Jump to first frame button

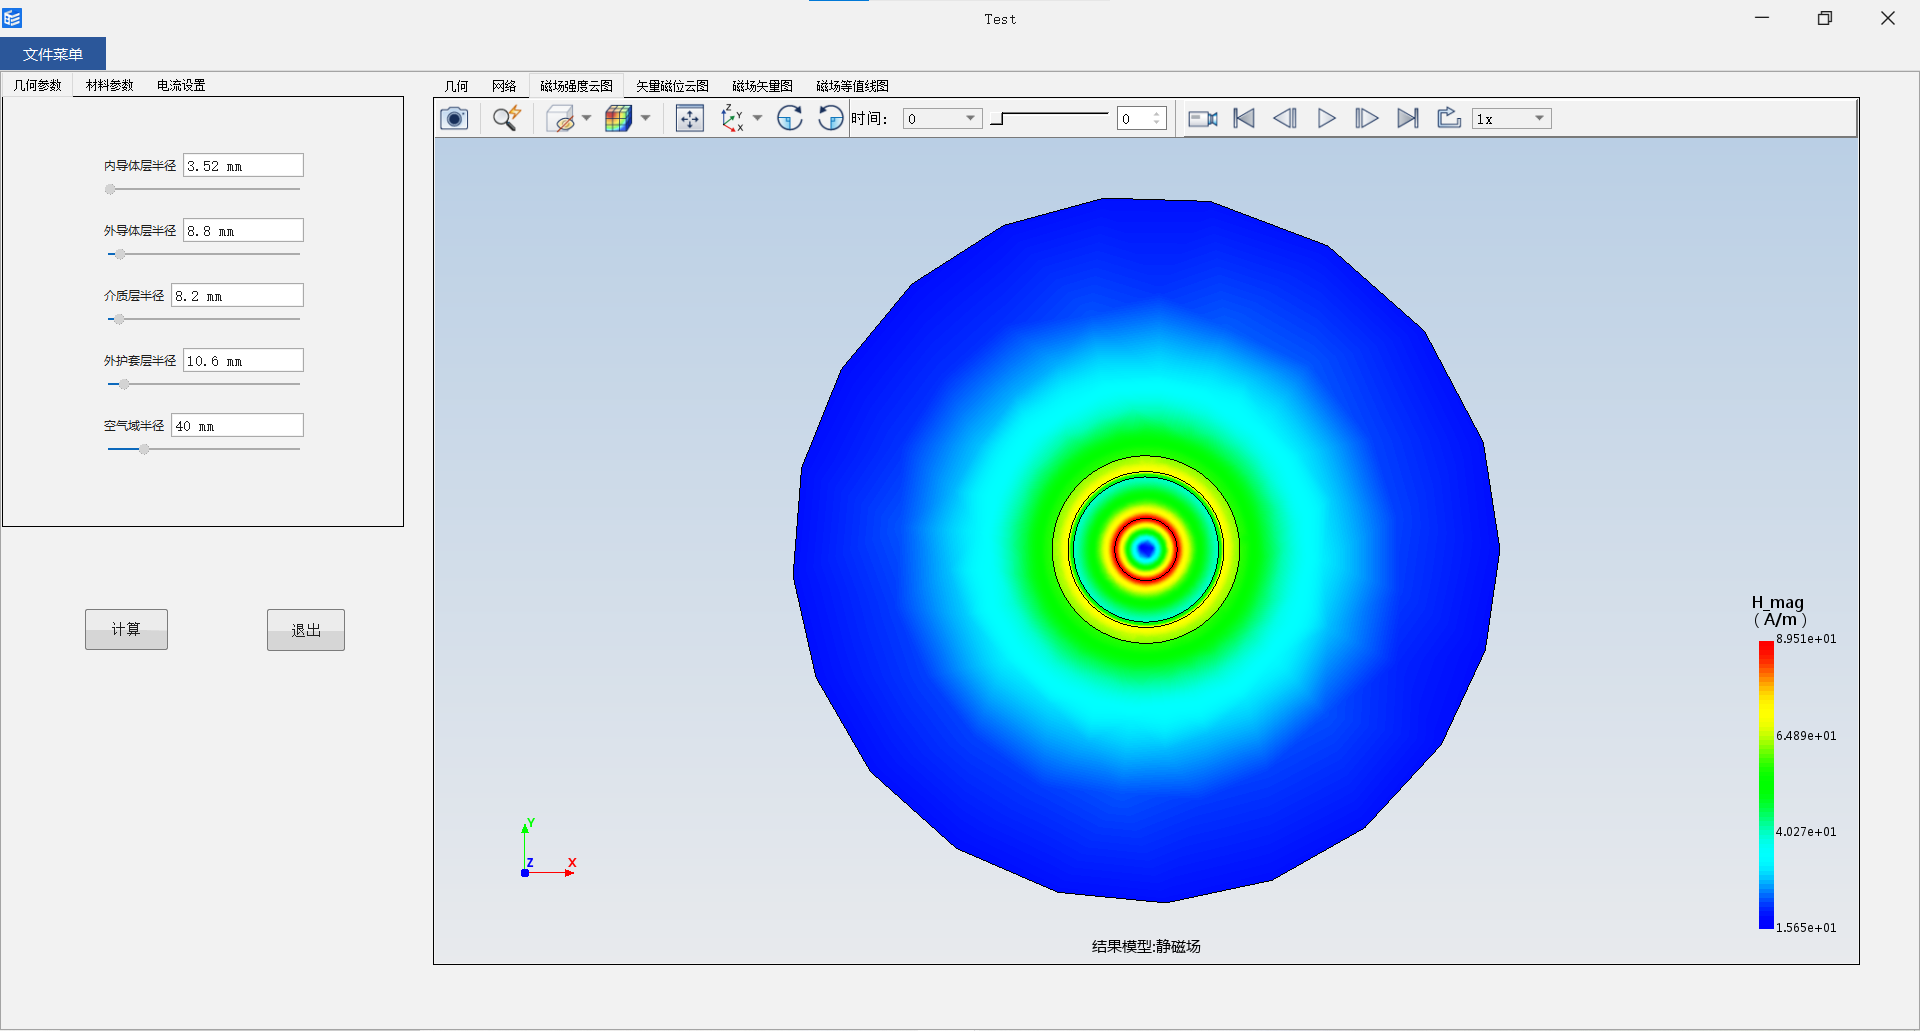1244,119
